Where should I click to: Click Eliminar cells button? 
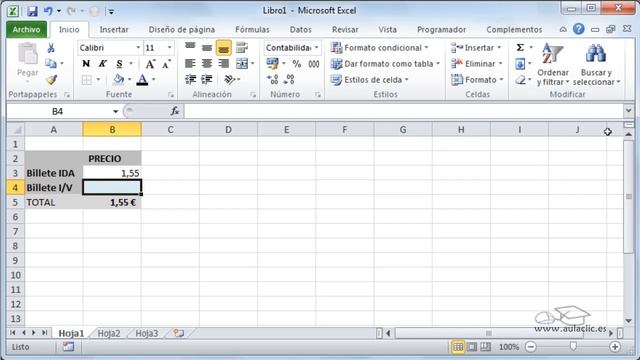click(x=476, y=64)
